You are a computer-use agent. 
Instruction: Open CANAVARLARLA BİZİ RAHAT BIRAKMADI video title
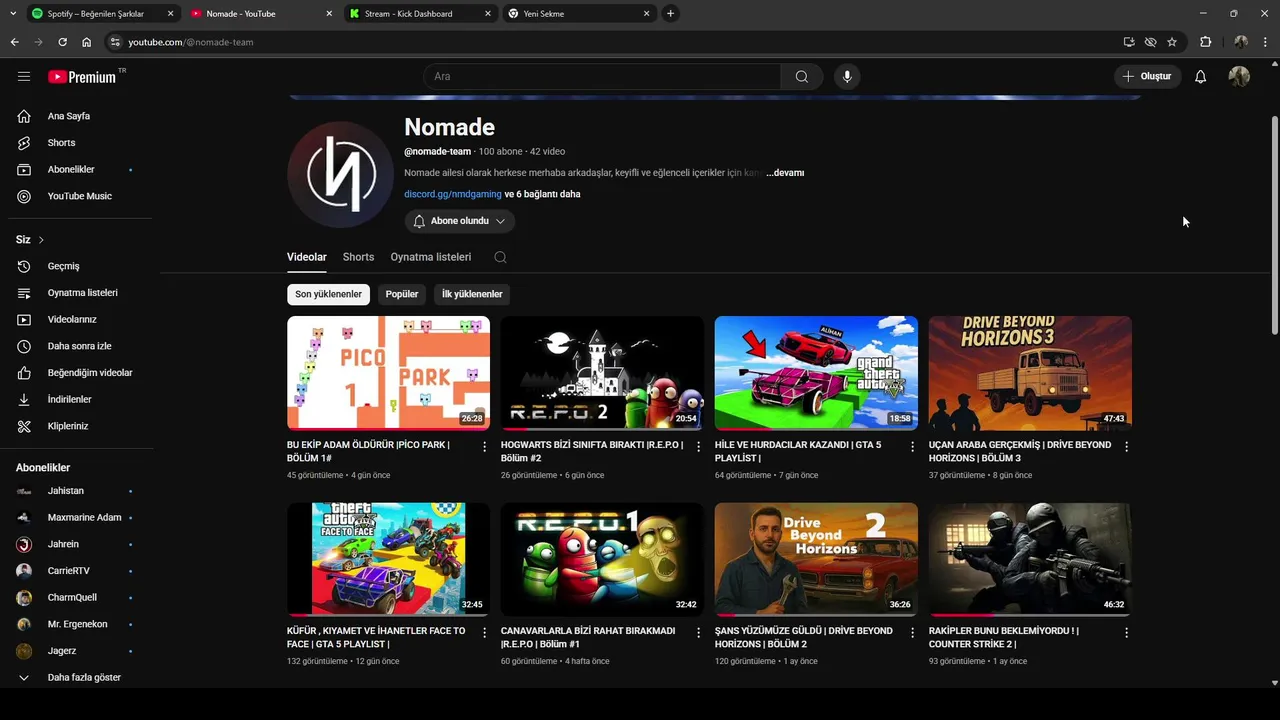[588, 638]
